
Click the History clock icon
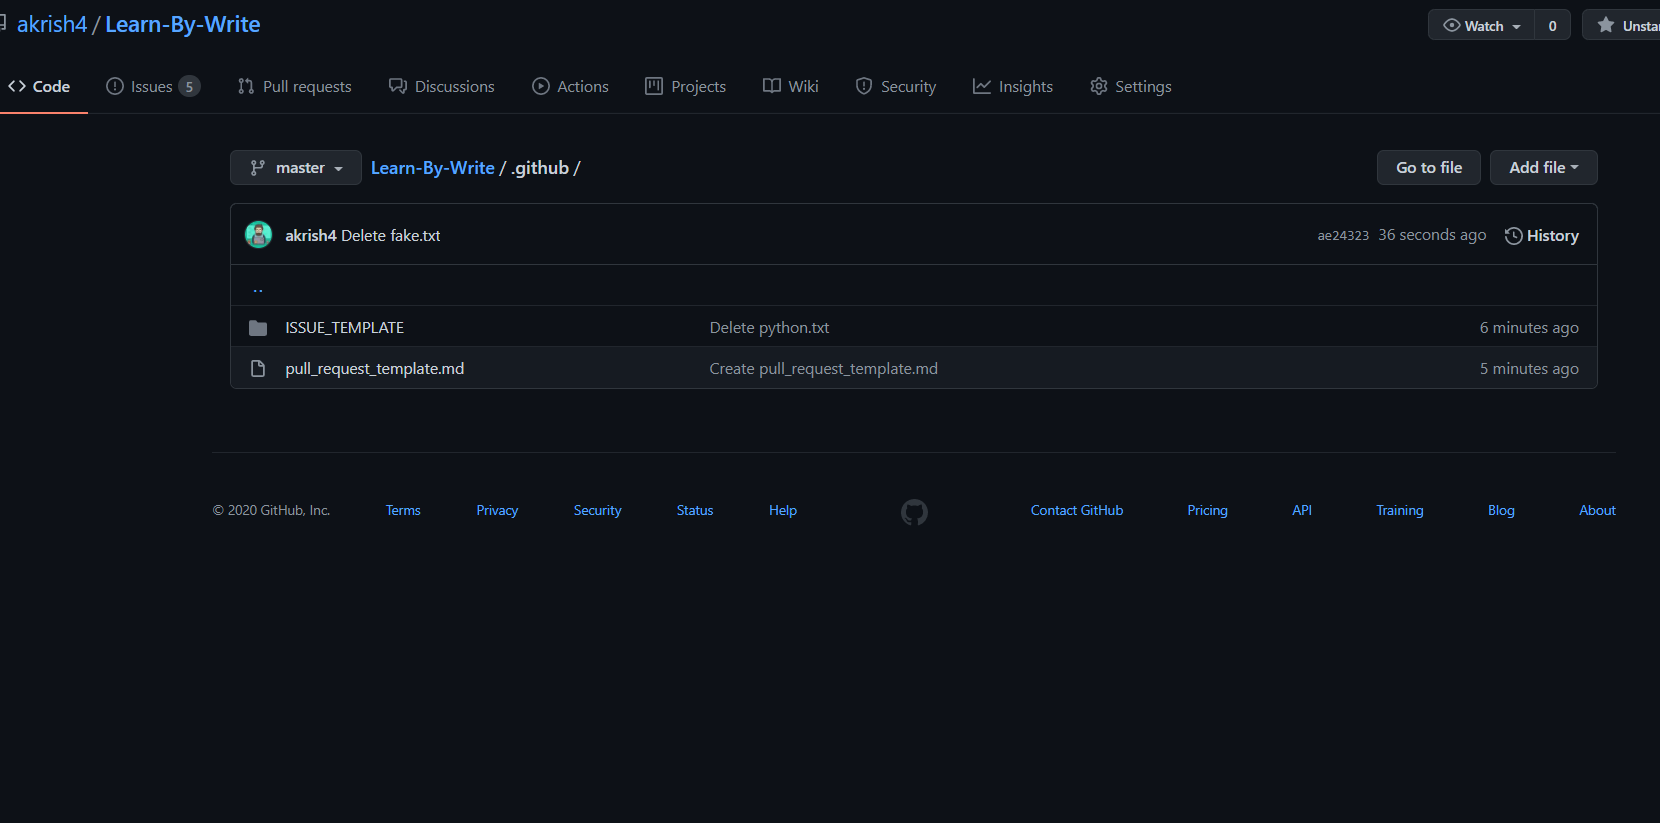tap(1514, 236)
